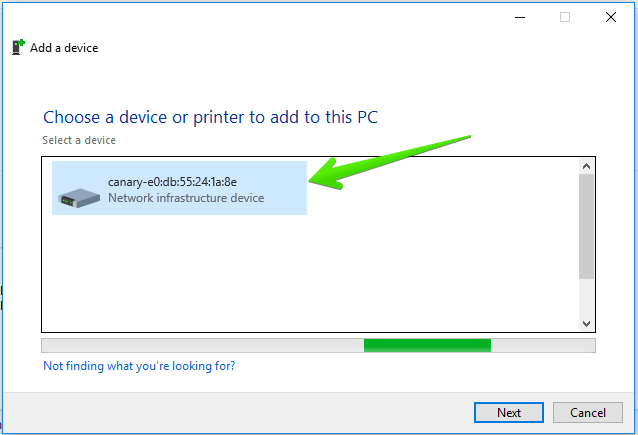Cancel the Add a device wizard
Screen dimensions: 638x435
(x=588, y=413)
